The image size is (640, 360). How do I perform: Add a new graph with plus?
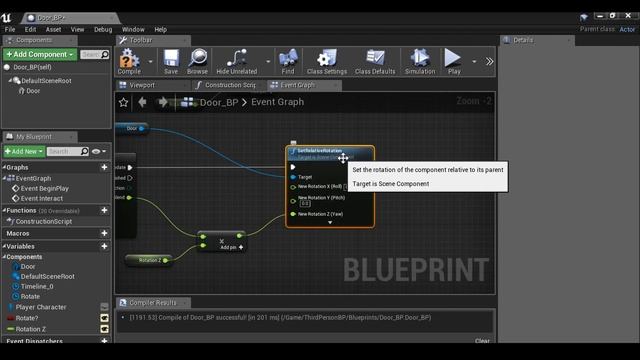coord(104,167)
